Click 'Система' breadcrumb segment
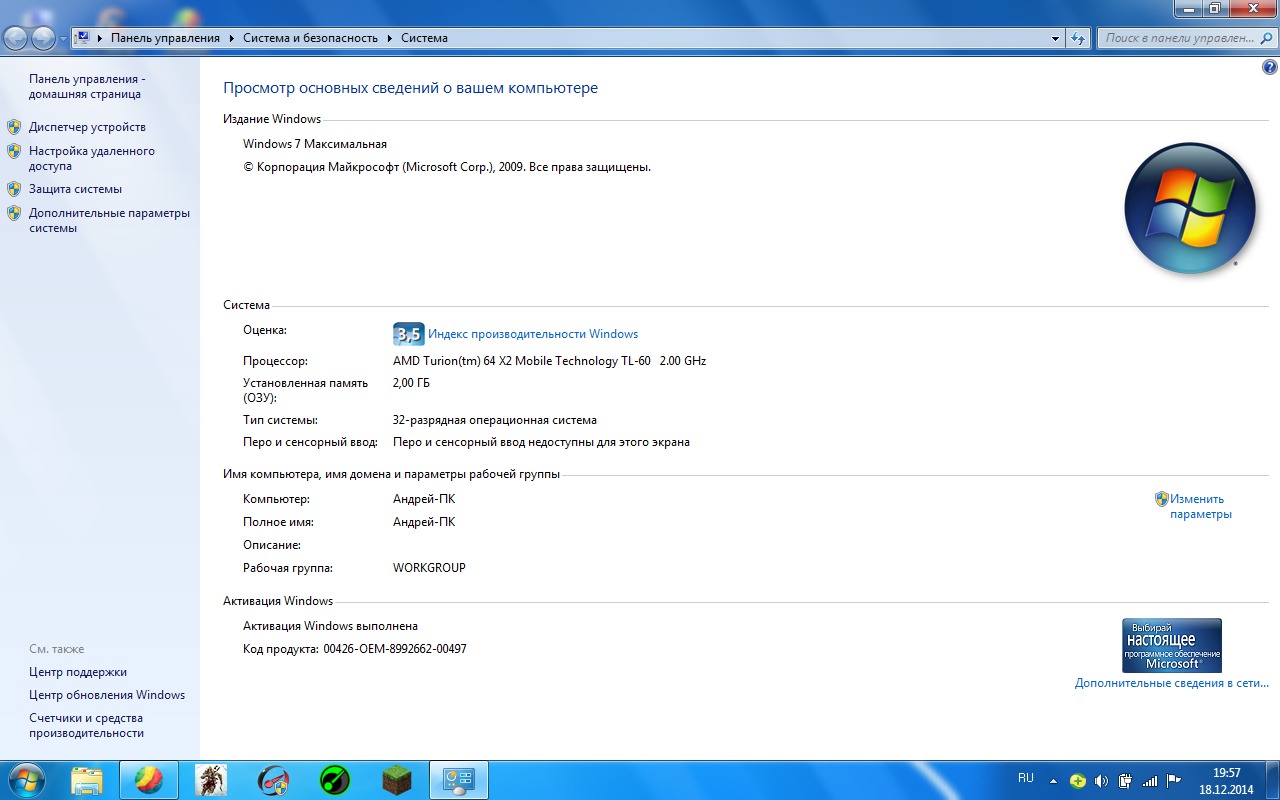The width and height of the screenshot is (1280, 800). point(424,38)
